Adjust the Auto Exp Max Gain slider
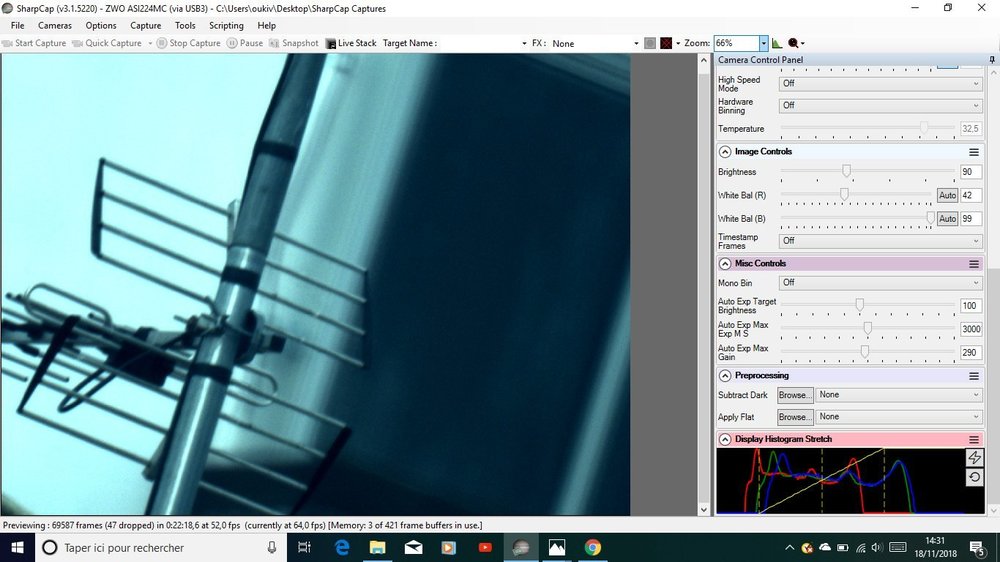Screen dimensions: 1000x562 865,351
